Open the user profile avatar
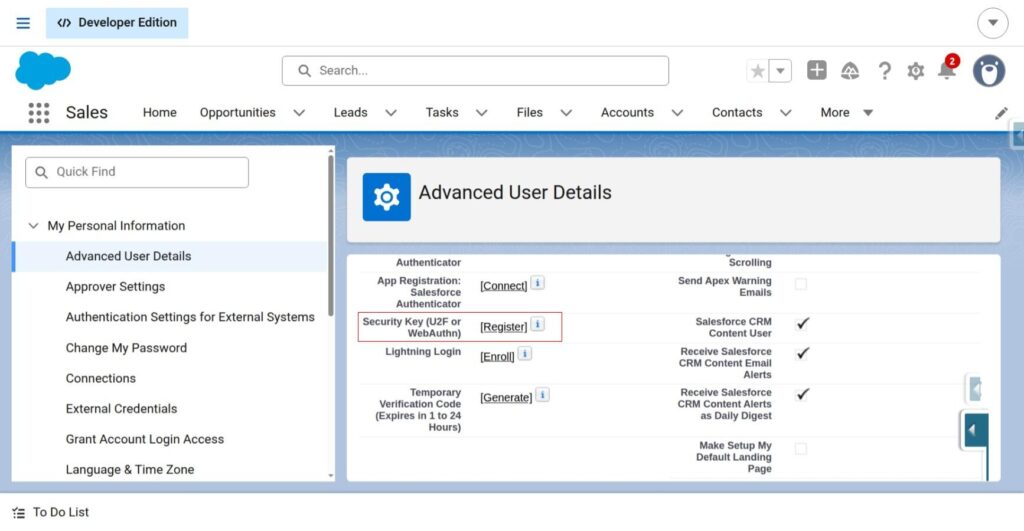 [989, 71]
